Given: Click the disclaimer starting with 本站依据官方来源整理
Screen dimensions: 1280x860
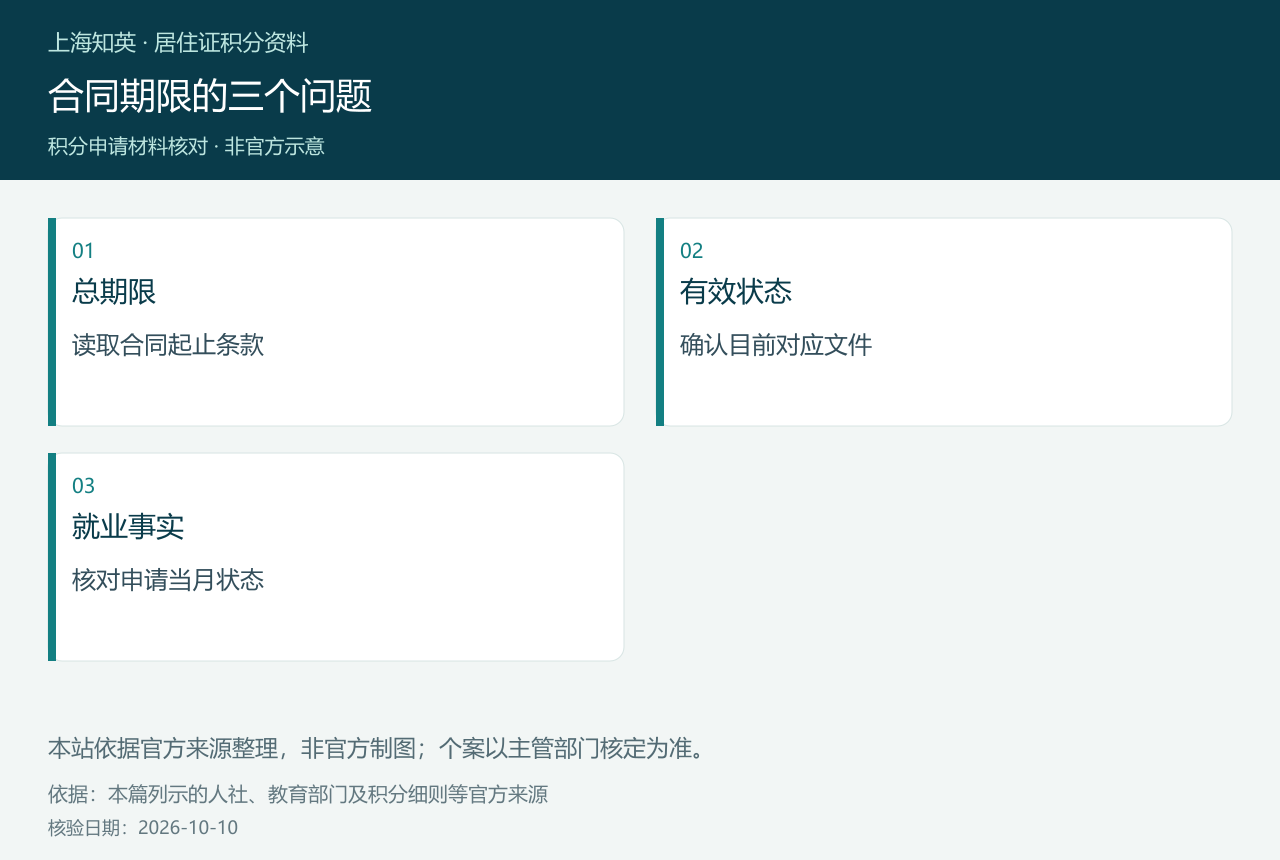Looking at the screenshot, I should (x=378, y=748).
